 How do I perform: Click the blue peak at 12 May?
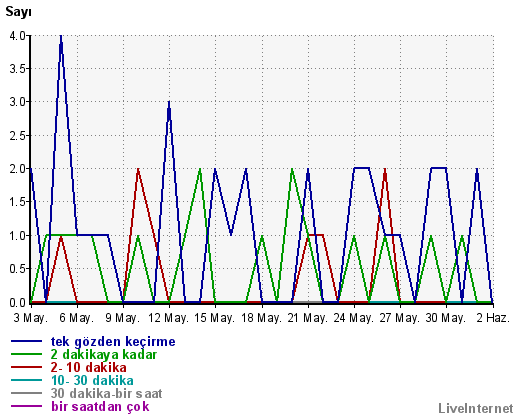coord(169,103)
